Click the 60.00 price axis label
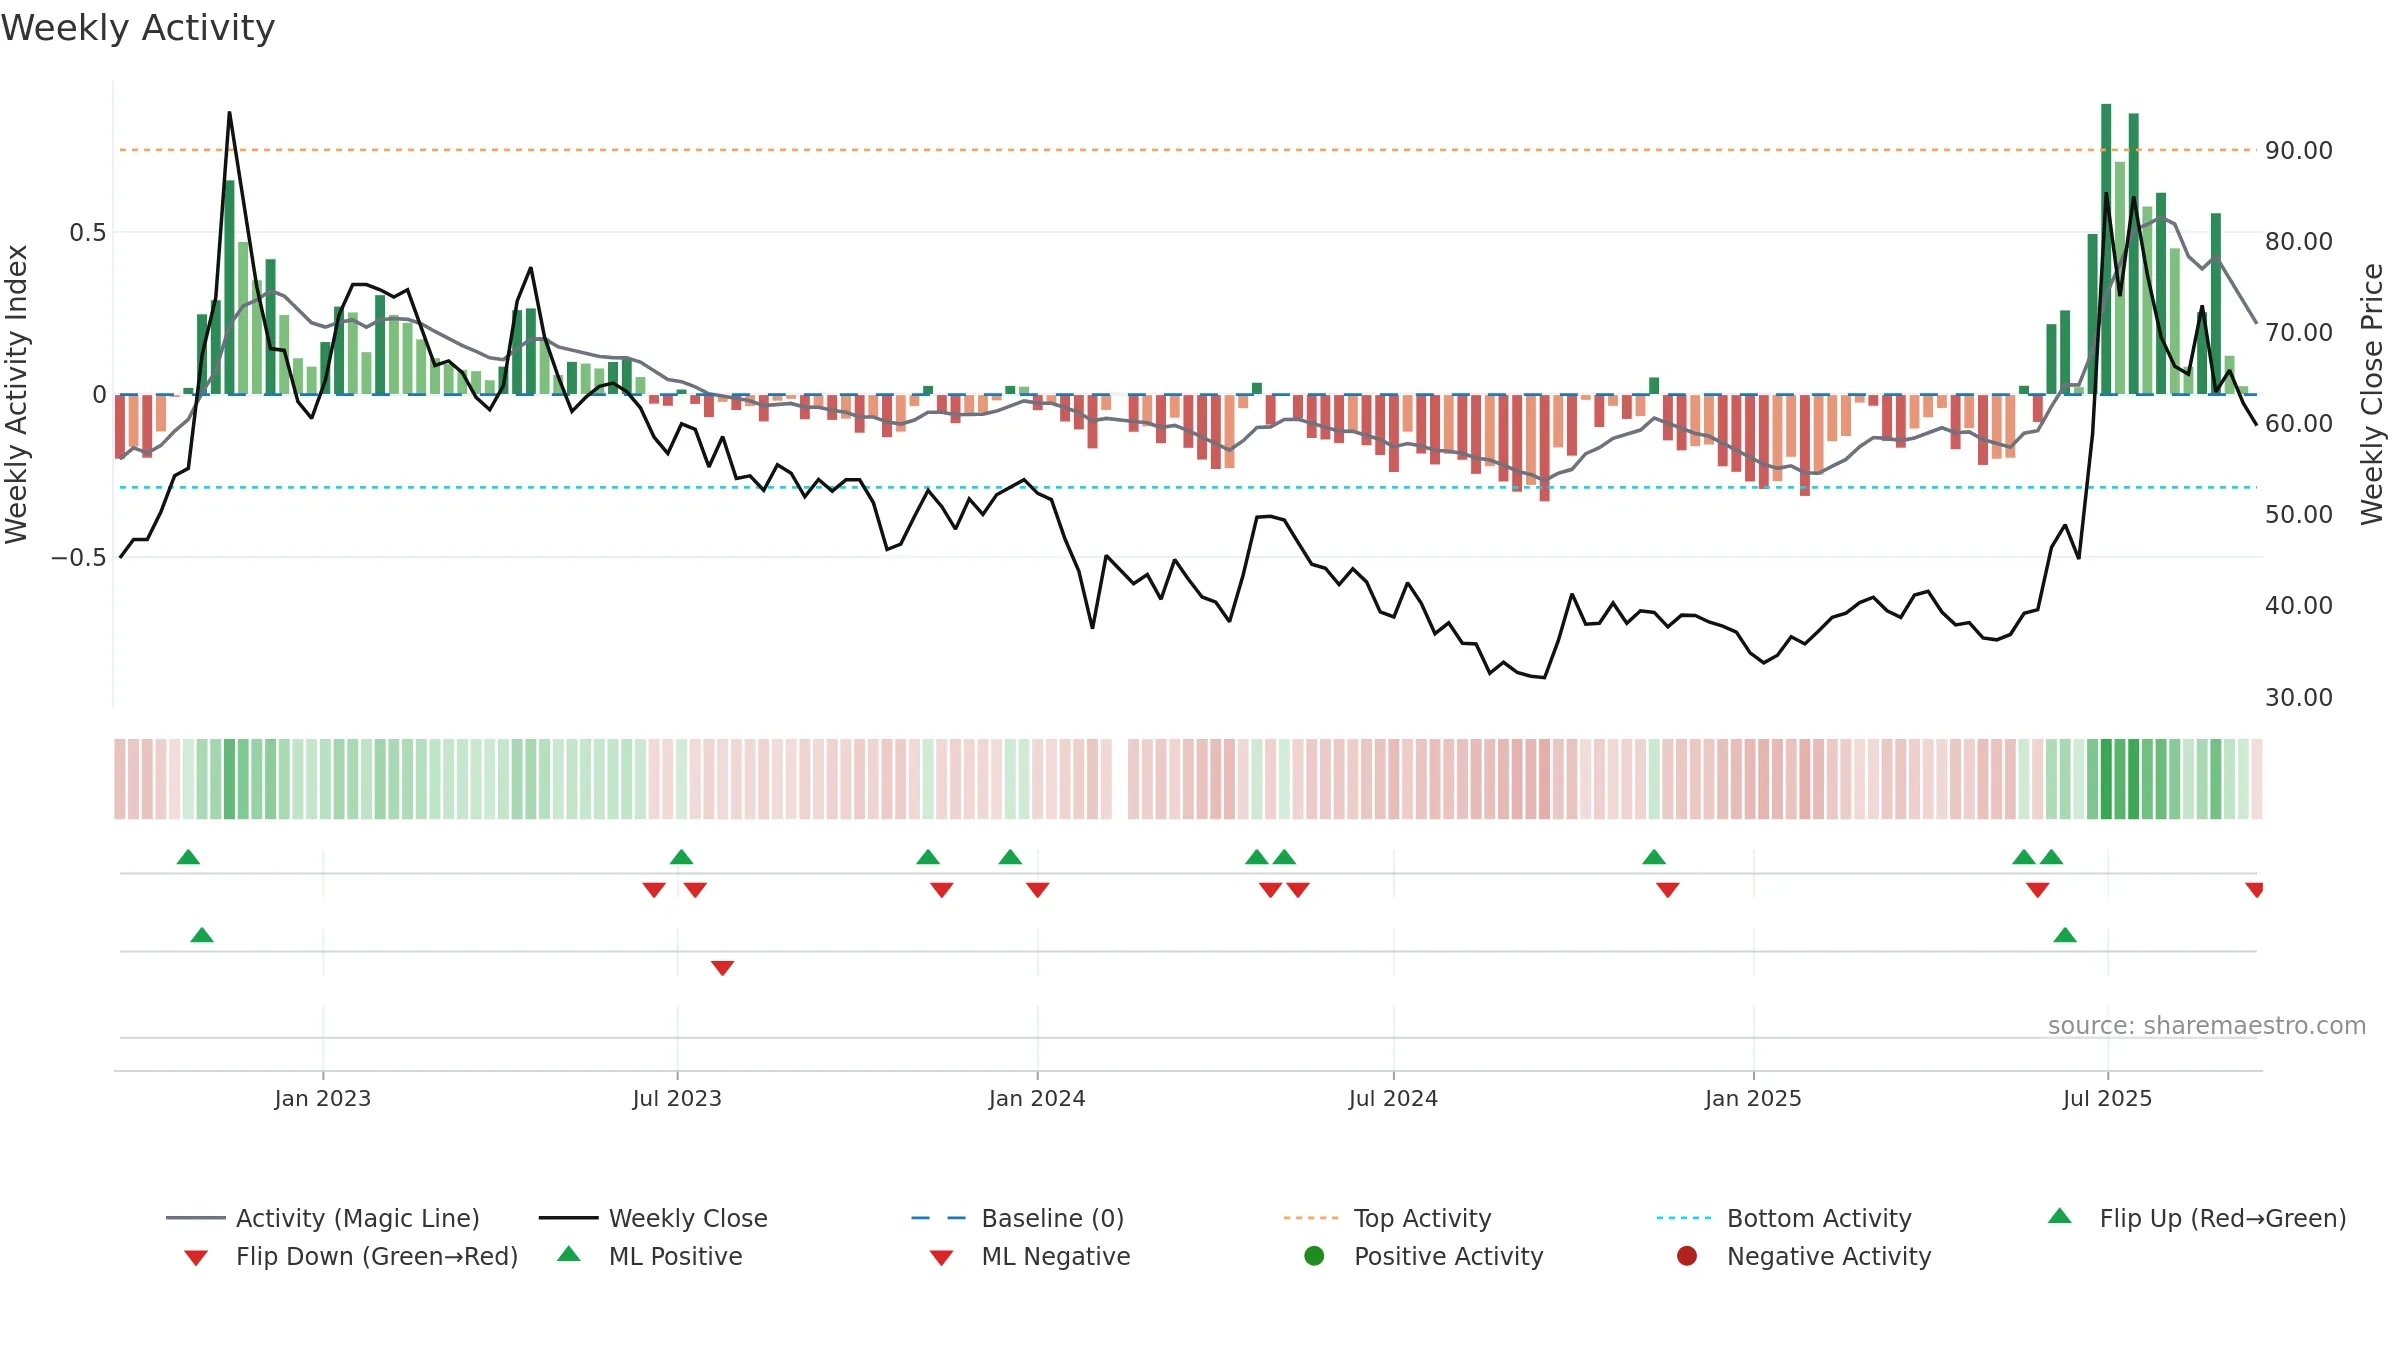The height and width of the screenshot is (1350, 2400). click(2299, 424)
